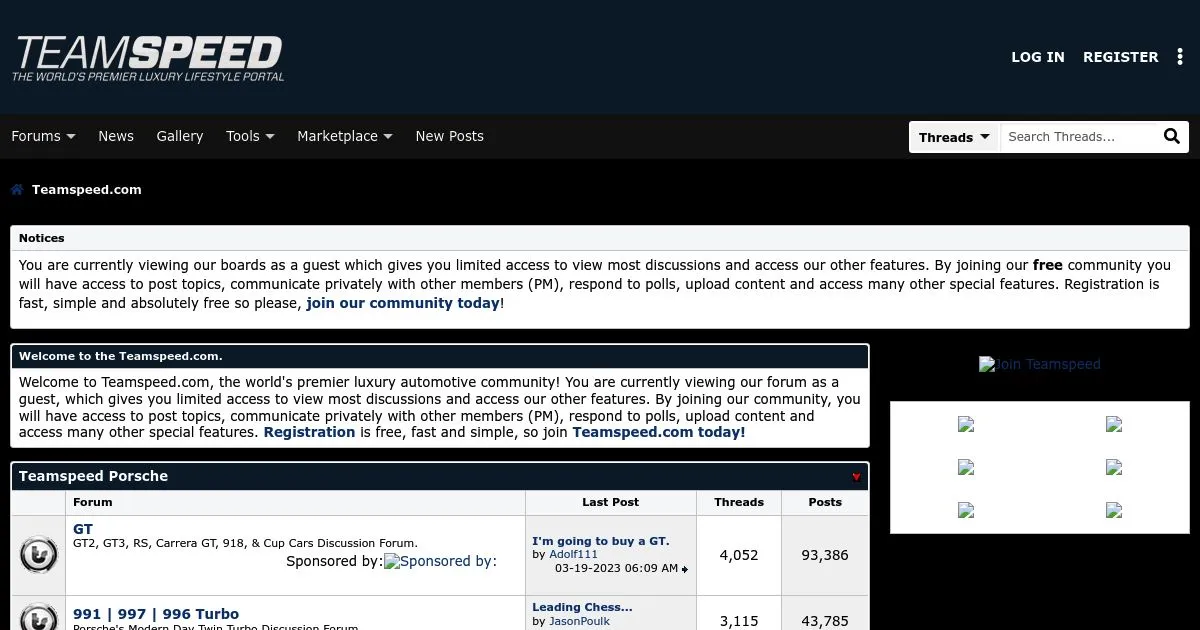This screenshot has width=1200, height=630.
Task: Open the Tools dropdown menu
Action: [250, 136]
